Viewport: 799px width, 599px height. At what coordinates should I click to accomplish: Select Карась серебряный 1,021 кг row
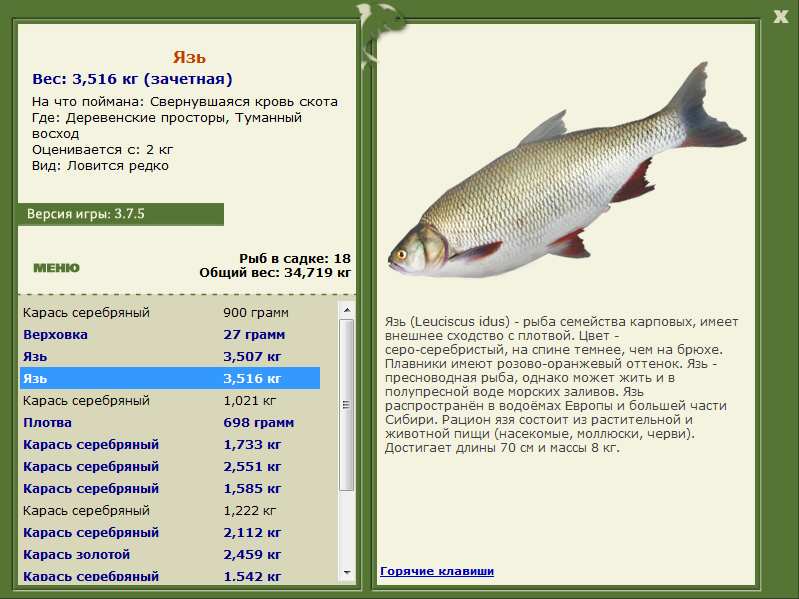tap(170, 400)
